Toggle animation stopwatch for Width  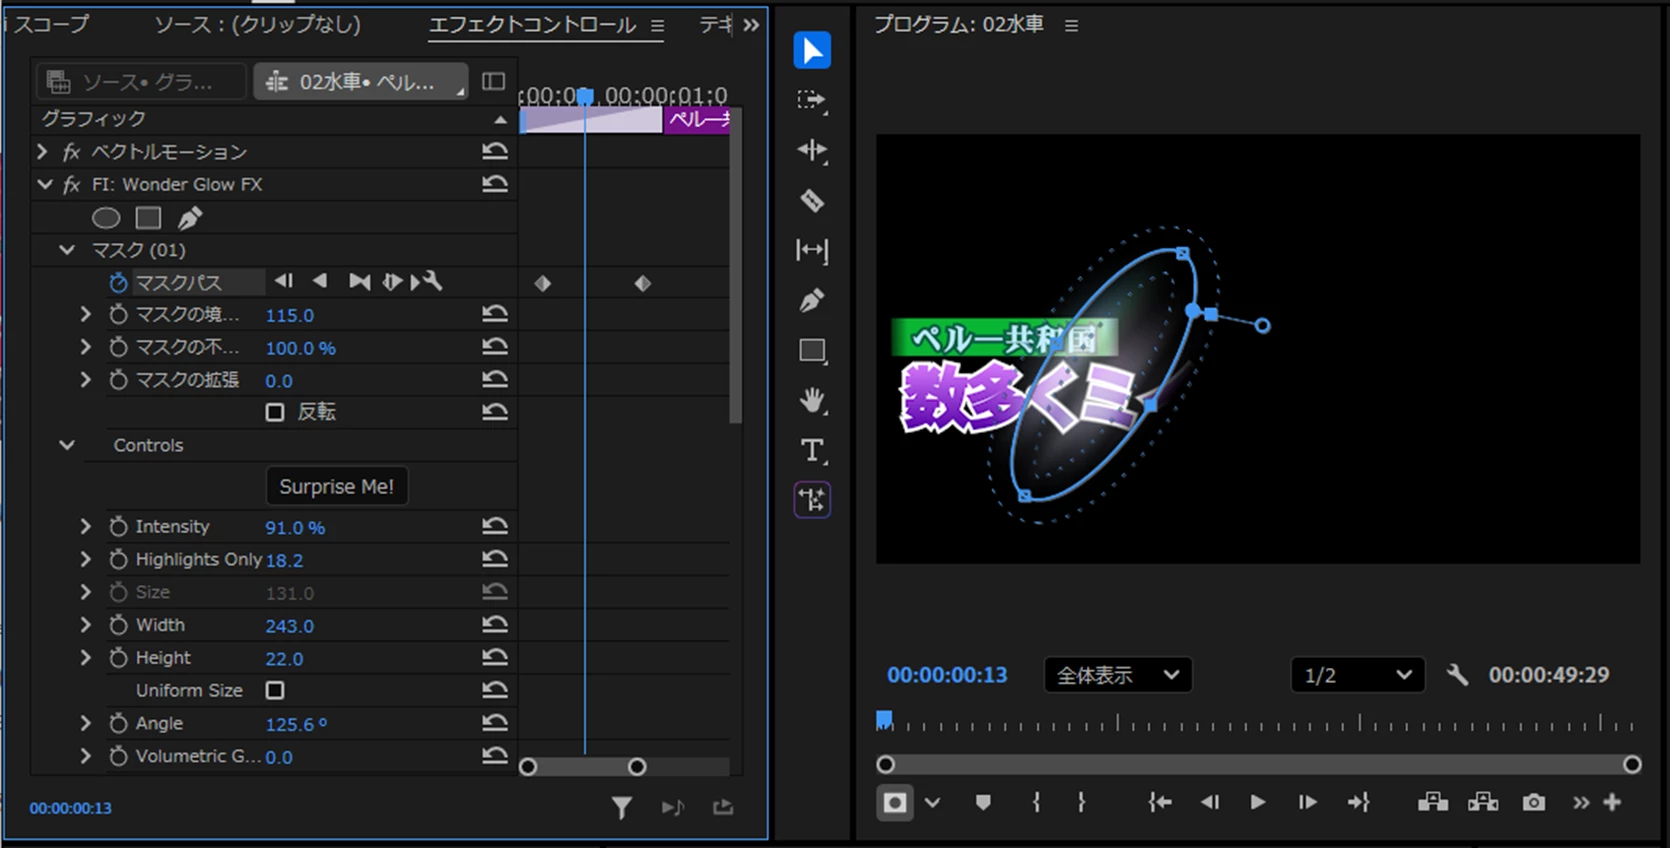point(118,625)
